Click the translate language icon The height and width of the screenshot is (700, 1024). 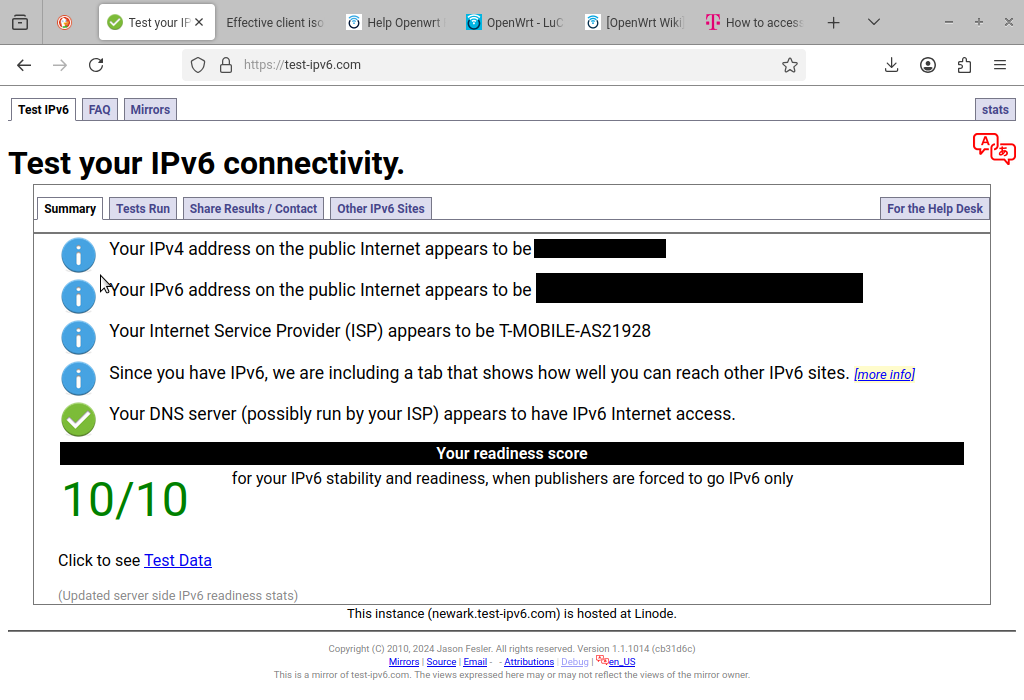point(994,148)
